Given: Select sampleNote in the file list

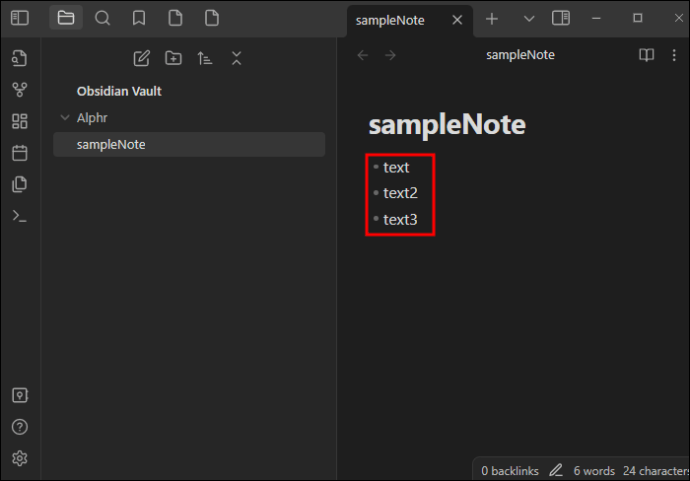Looking at the screenshot, I should coord(189,144).
